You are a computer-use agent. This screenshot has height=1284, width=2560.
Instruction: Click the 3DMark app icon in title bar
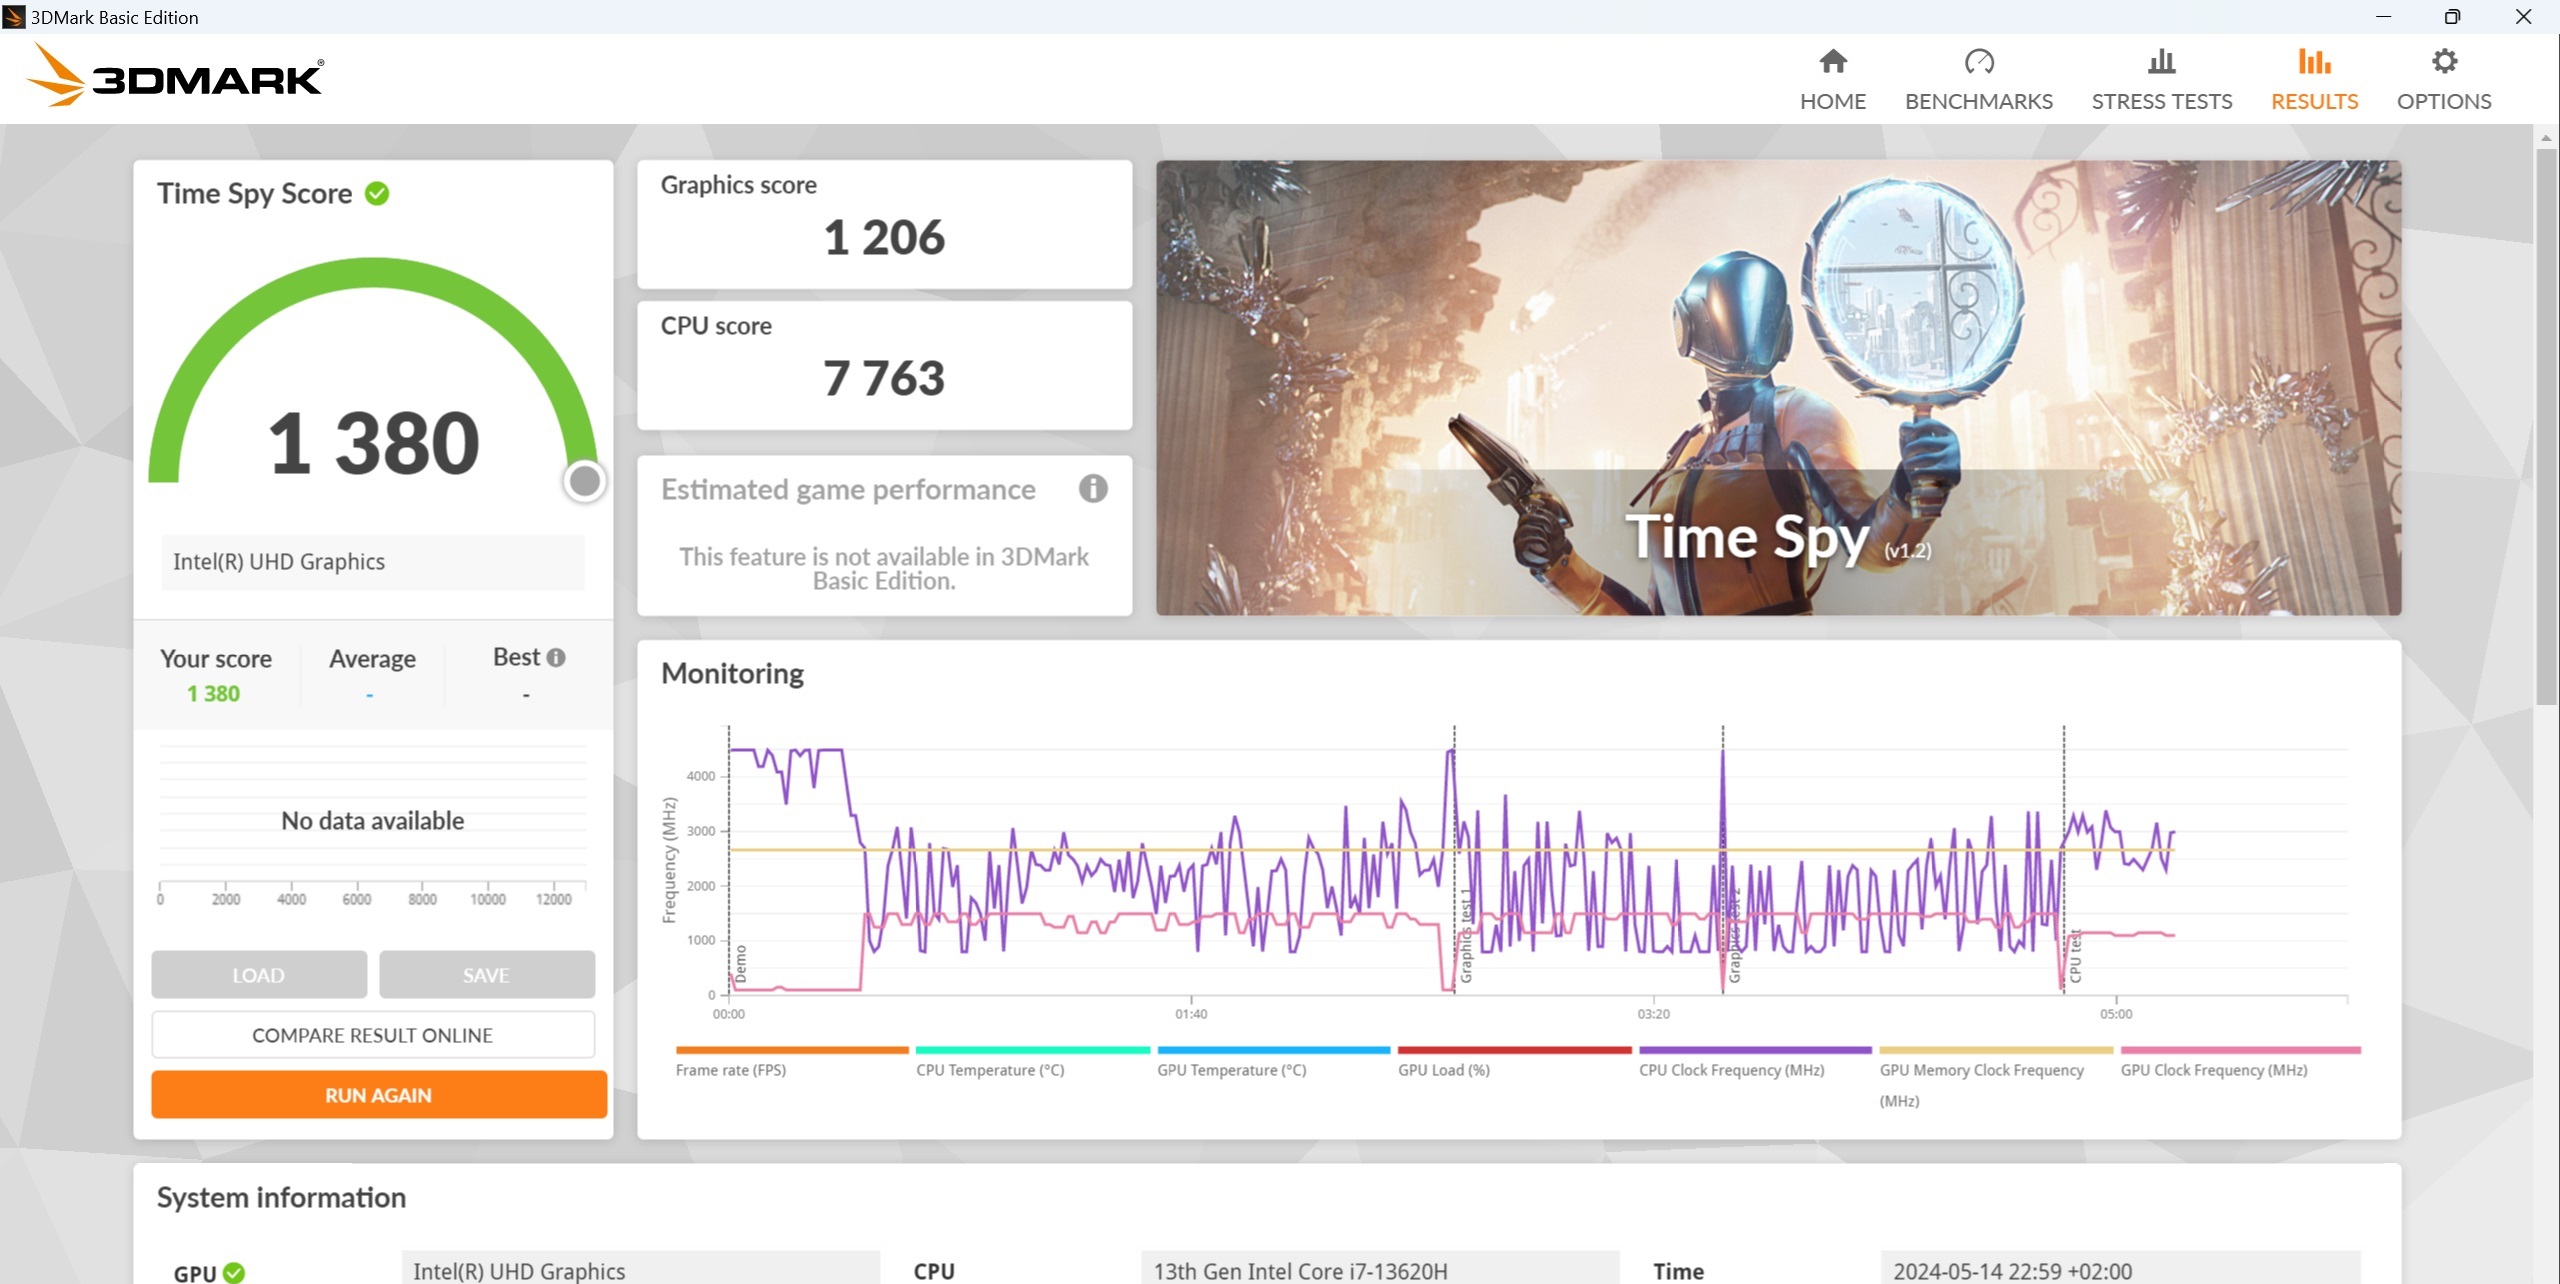(14, 17)
